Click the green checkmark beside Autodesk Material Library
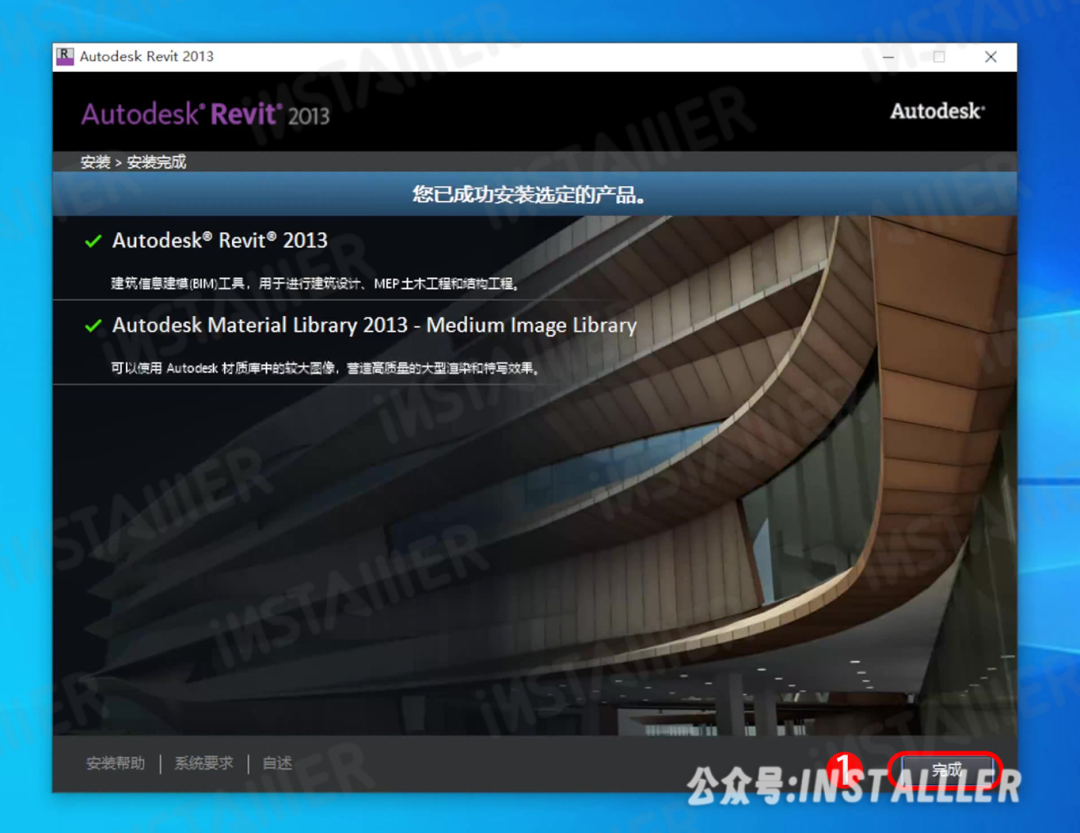Screen dimensions: 1080x833 click(x=93, y=325)
